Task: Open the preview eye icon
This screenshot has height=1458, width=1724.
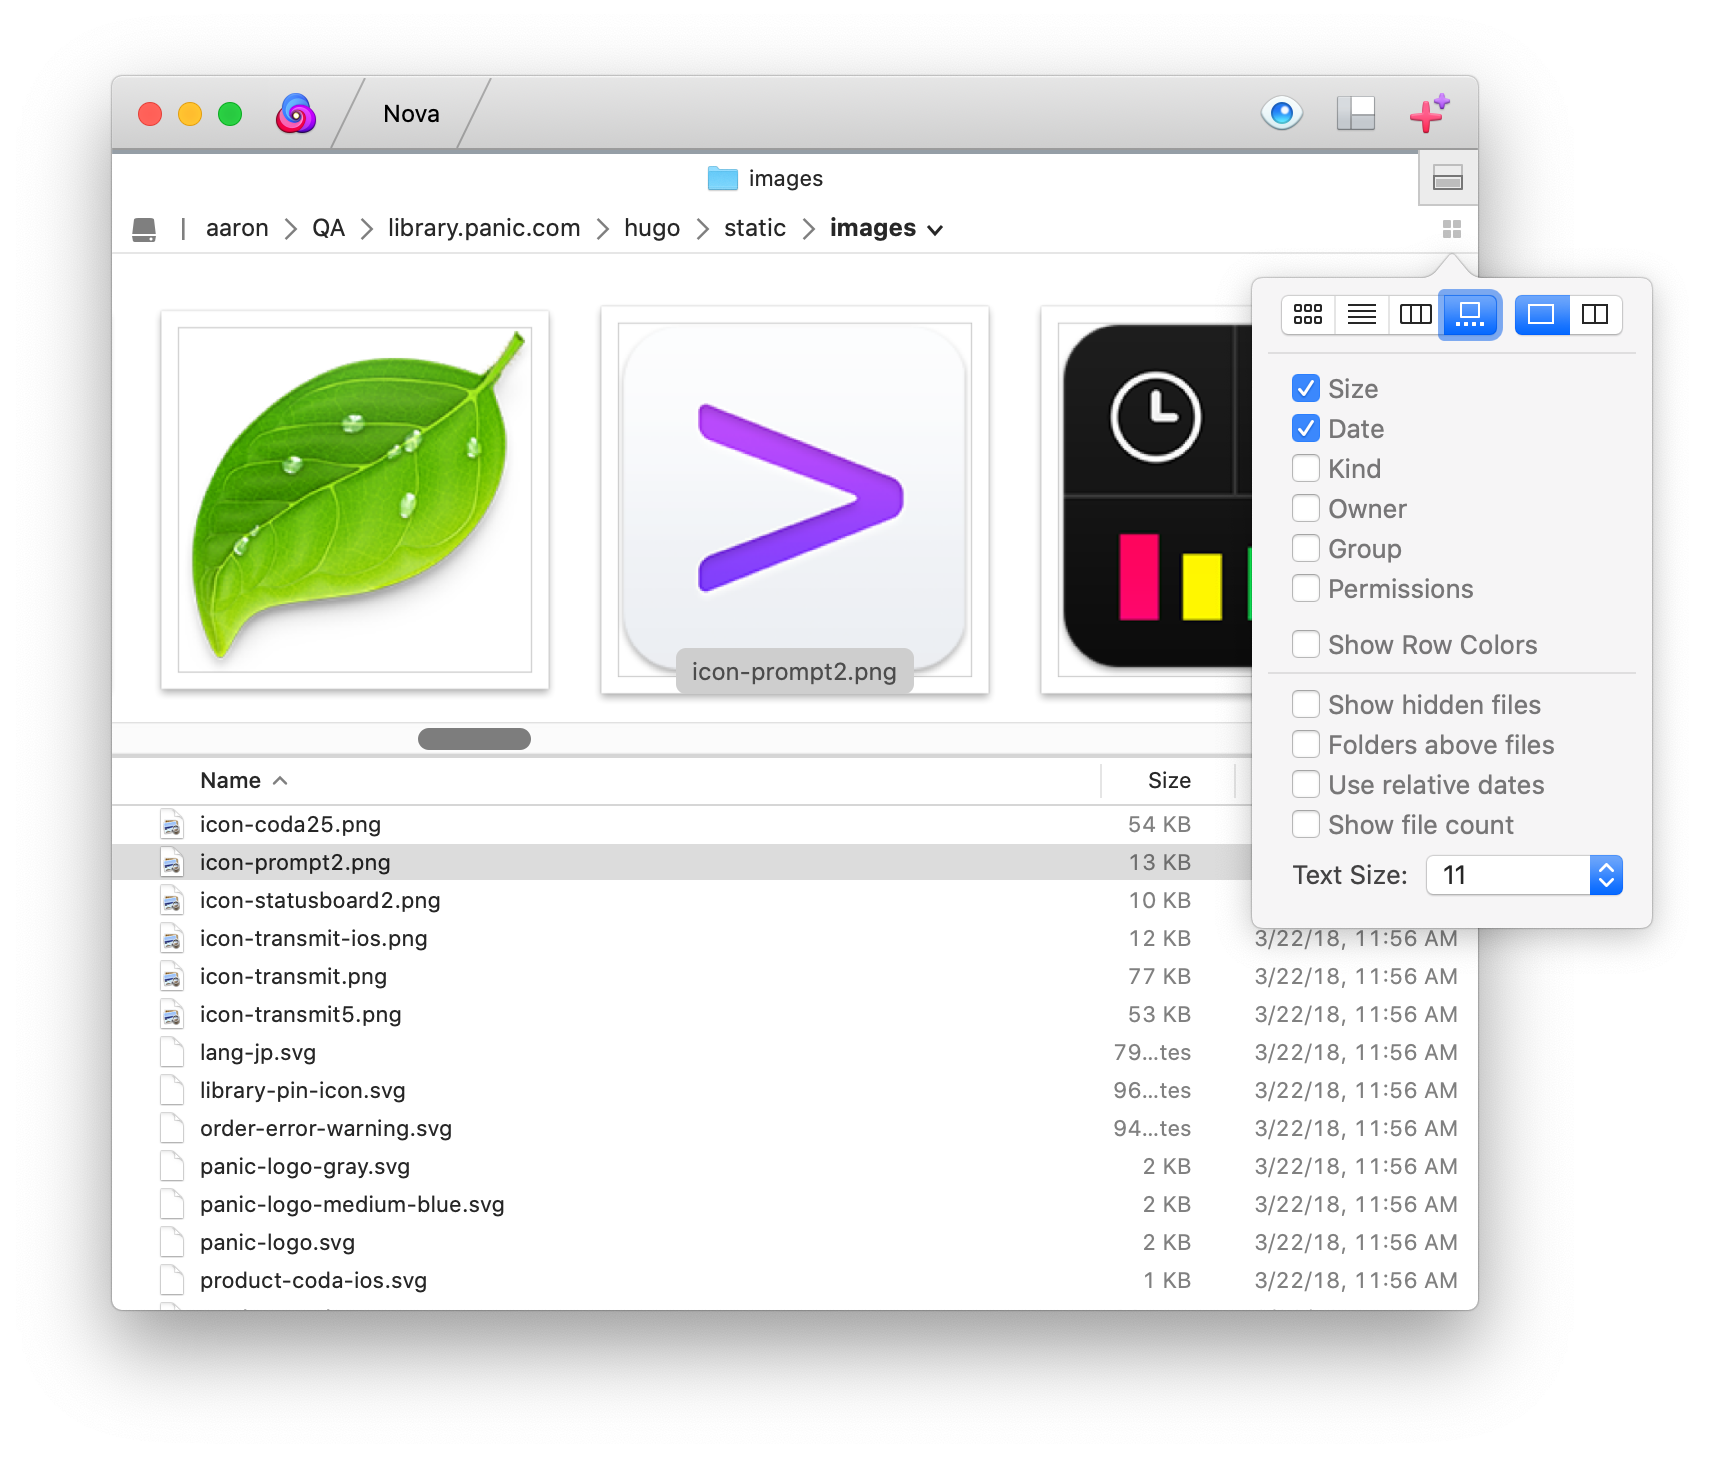Action: 1282,113
